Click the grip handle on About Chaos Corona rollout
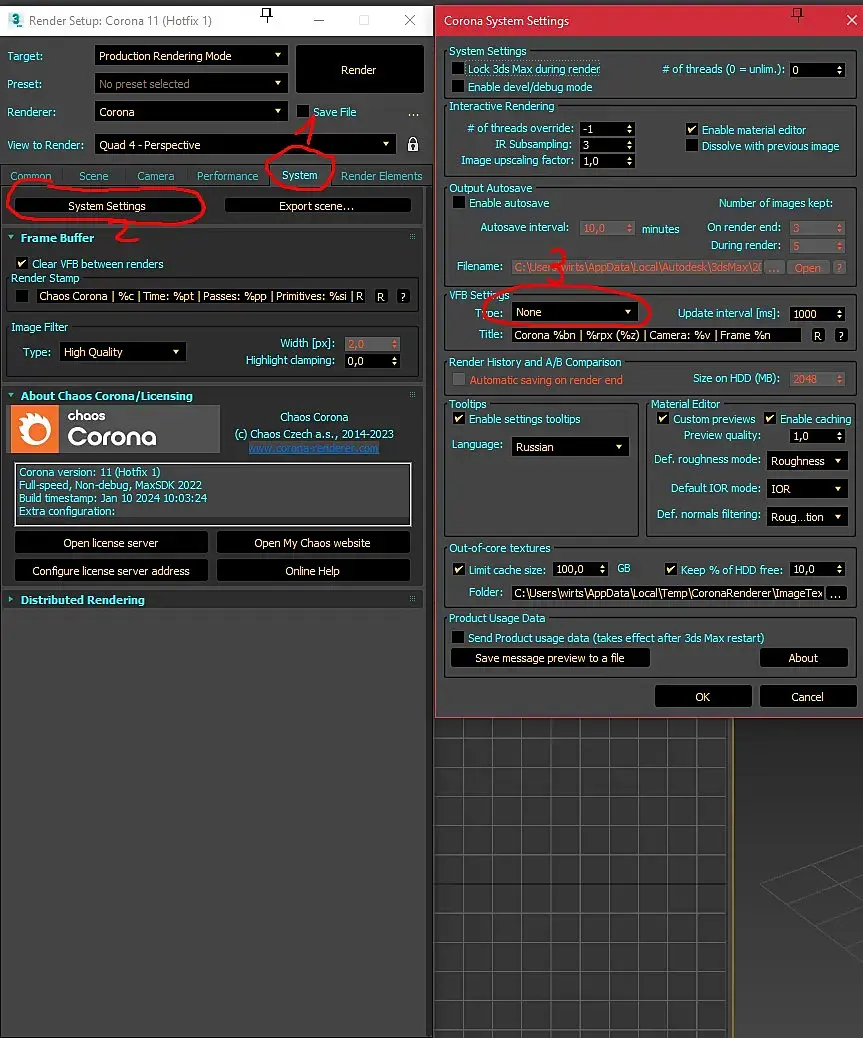This screenshot has height=1038, width=863. [412, 395]
